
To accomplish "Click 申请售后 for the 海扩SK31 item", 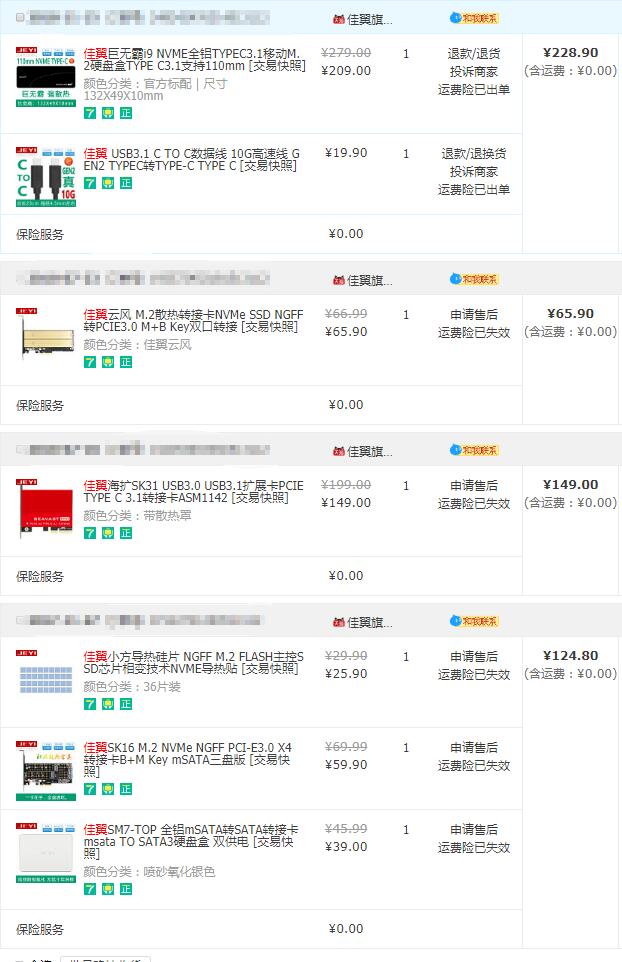I will (474, 486).
